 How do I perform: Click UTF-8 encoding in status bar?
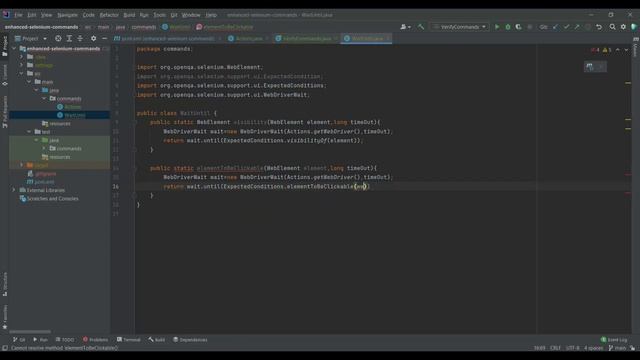coord(573,348)
